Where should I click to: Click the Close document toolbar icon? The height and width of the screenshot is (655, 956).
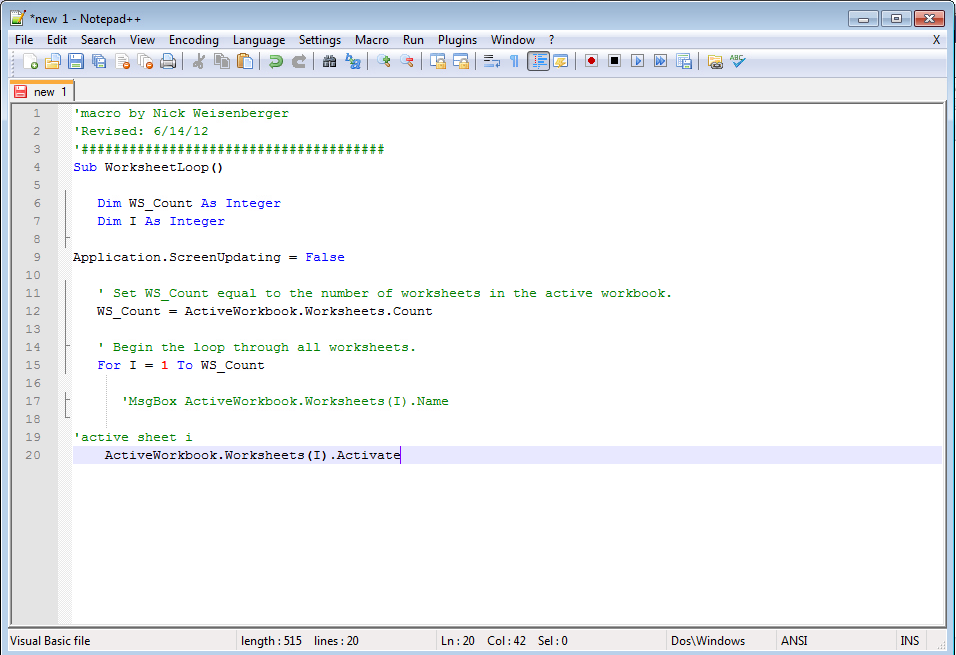click(122, 61)
